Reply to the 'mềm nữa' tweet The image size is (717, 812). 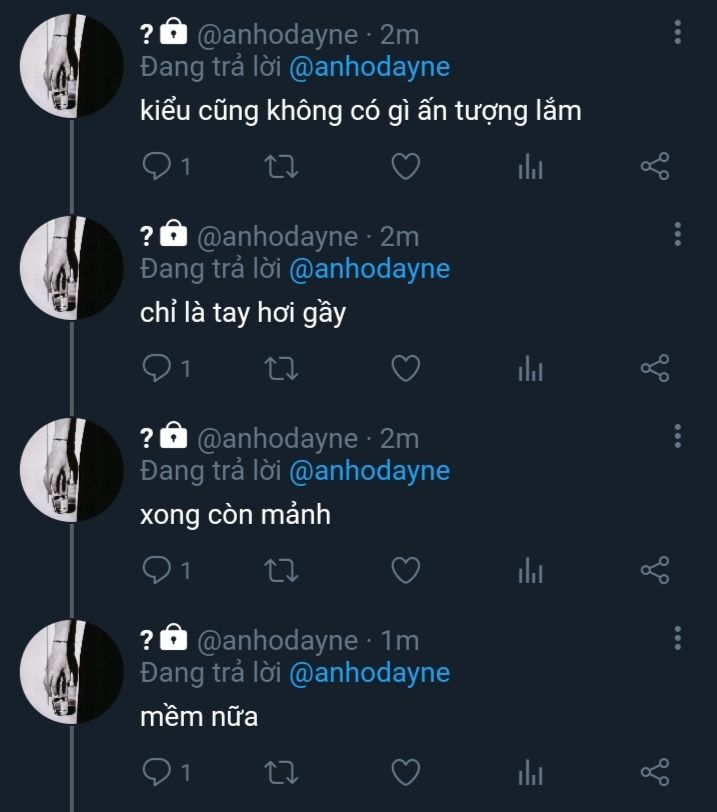point(158,772)
